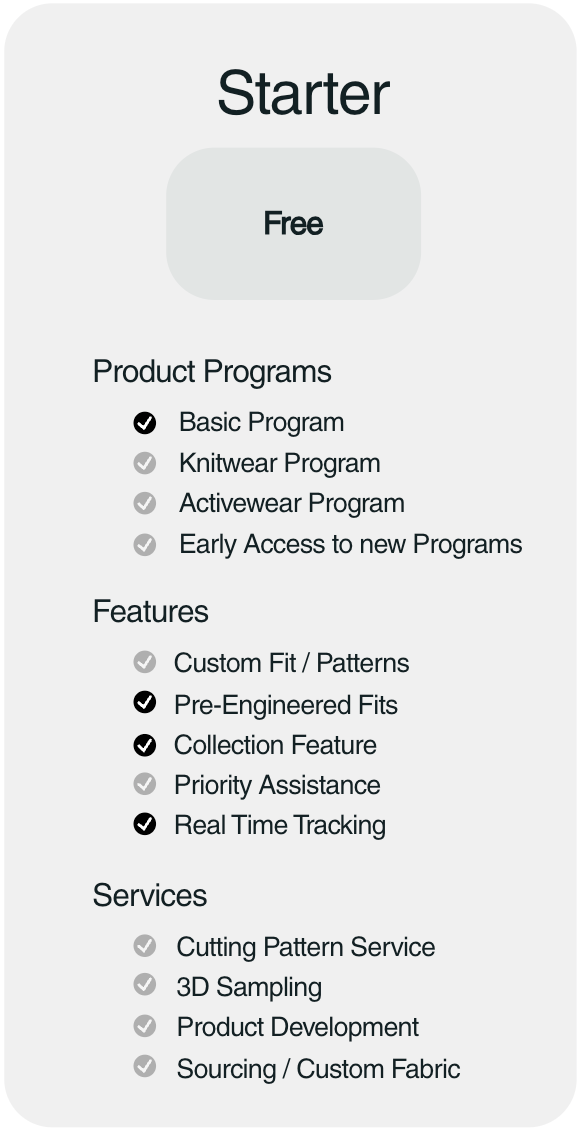Click the 3D Sampling text label
This screenshot has width=582, height=1134.
pyautogui.click(x=249, y=987)
